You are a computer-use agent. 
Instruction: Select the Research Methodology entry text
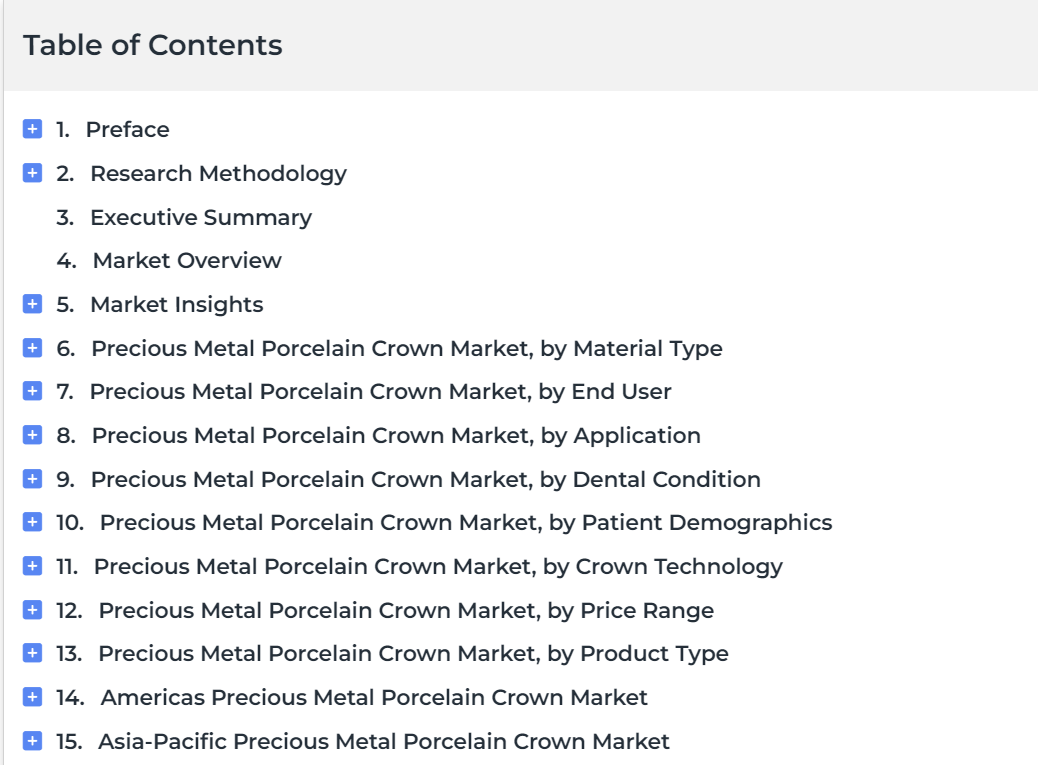pyautogui.click(x=218, y=173)
